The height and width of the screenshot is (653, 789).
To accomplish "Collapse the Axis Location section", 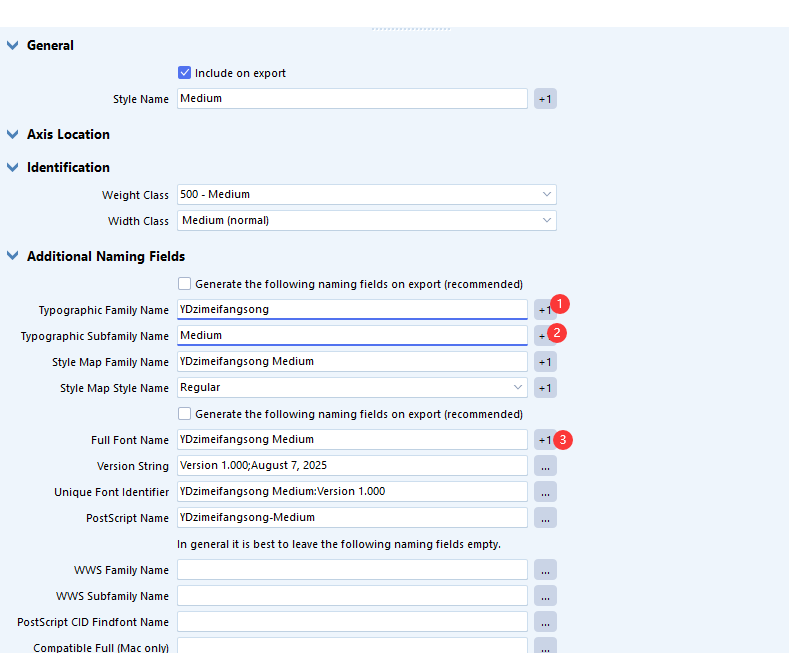I will 13,134.
